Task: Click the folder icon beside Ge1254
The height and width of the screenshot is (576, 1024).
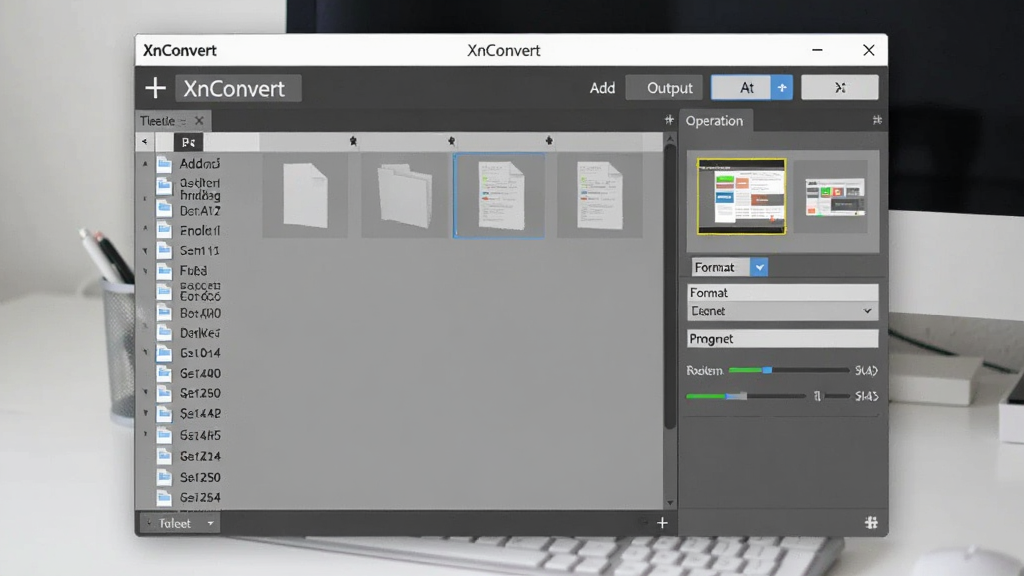Action: (x=164, y=498)
